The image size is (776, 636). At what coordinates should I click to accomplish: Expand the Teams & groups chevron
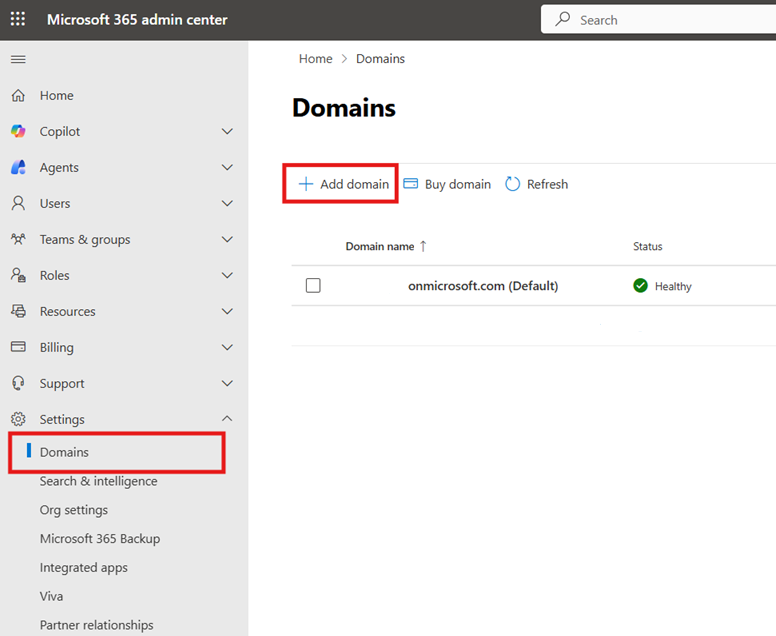[227, 240]
